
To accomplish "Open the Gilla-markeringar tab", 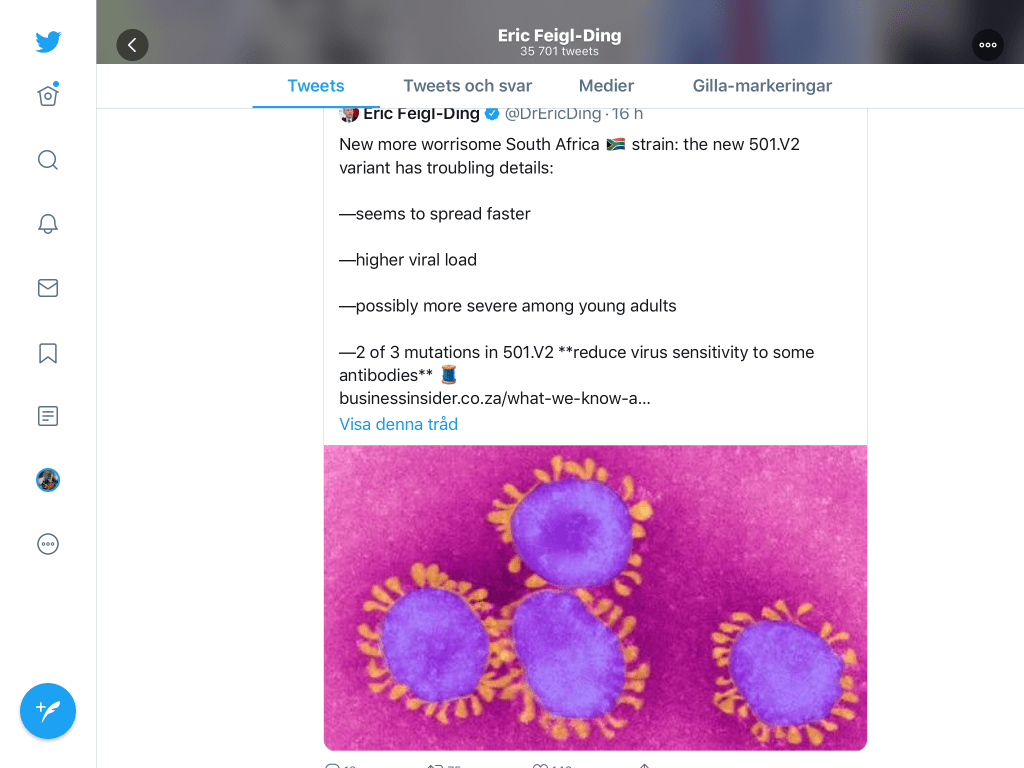I will [x=762, y=86].
